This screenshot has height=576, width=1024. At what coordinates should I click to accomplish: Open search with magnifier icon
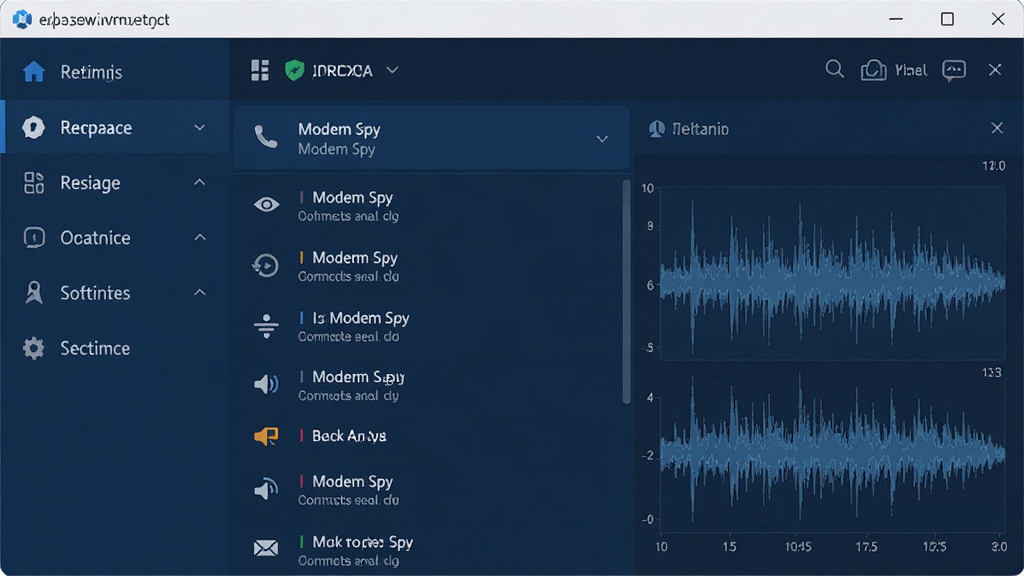click(834, 69)
